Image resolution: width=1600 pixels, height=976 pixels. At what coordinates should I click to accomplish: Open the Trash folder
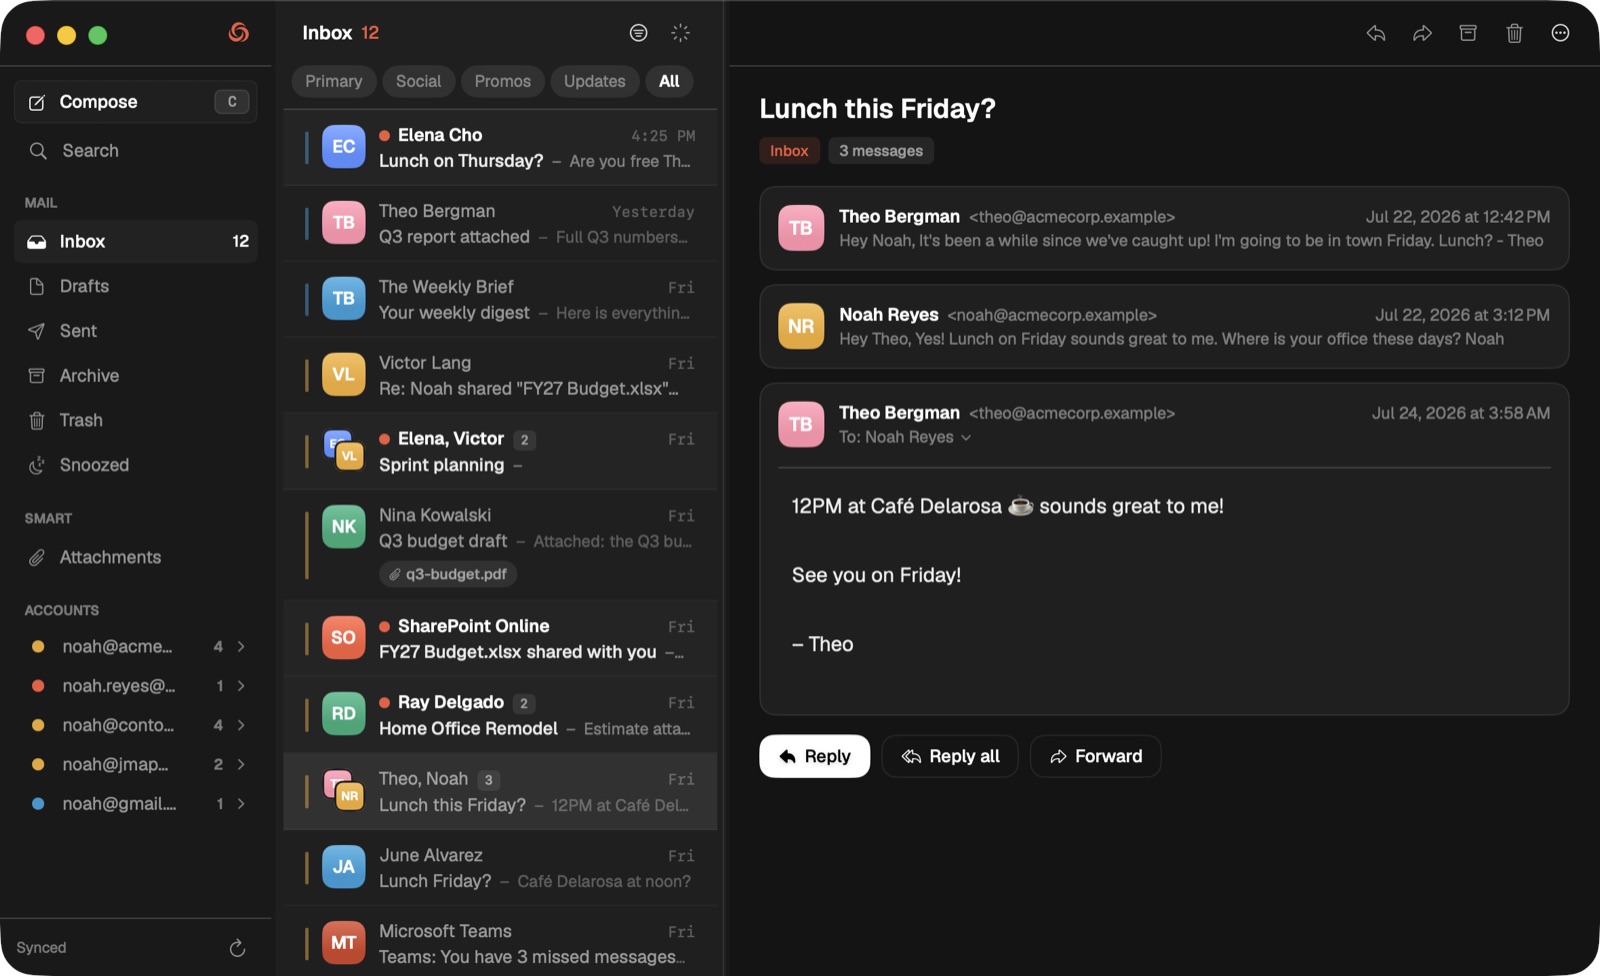point(136,420)
